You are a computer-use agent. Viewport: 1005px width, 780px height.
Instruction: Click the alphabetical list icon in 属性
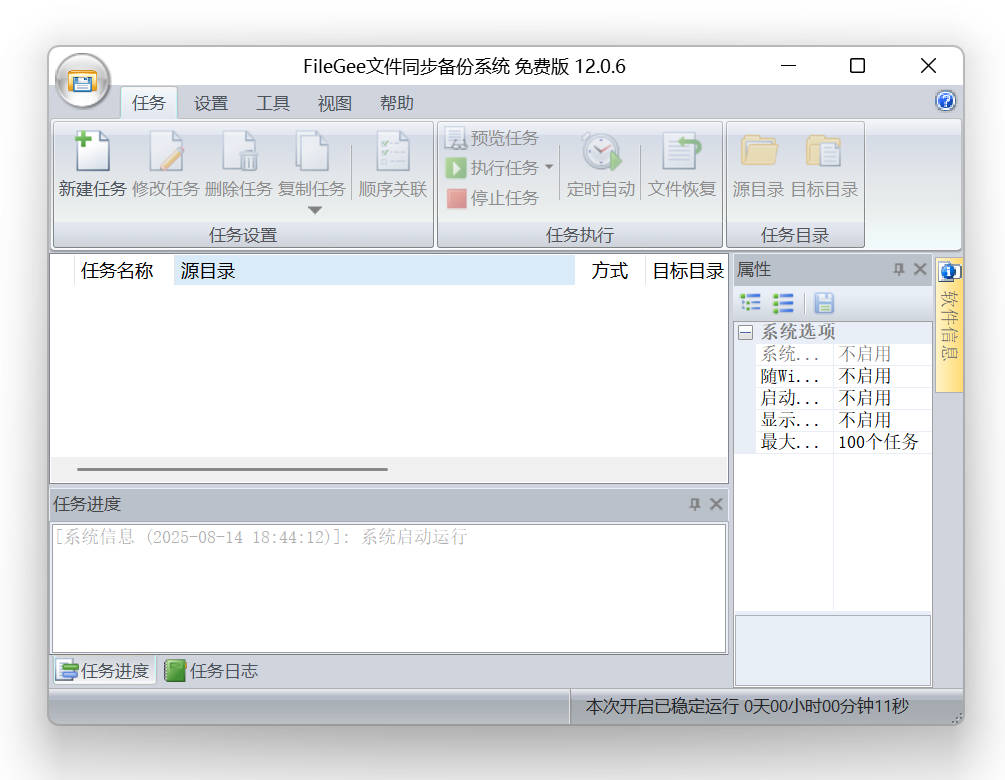coord(783,303)
